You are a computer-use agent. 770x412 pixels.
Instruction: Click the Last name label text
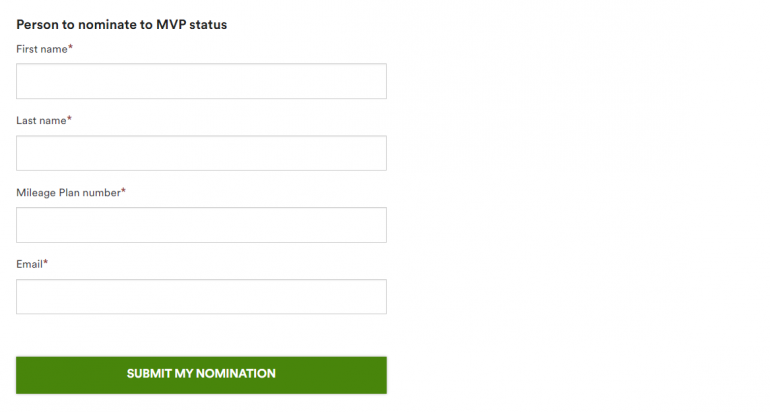tap(40, 121)
